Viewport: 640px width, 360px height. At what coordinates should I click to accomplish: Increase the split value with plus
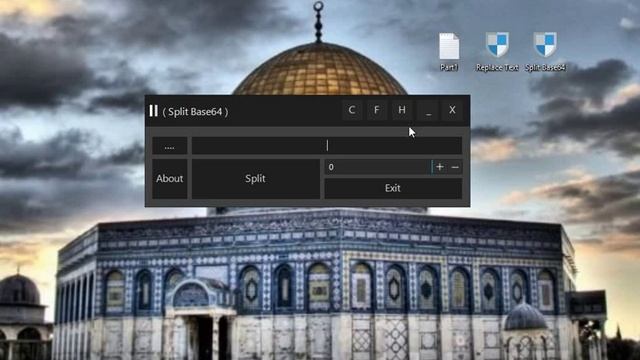tap(440, 167)
